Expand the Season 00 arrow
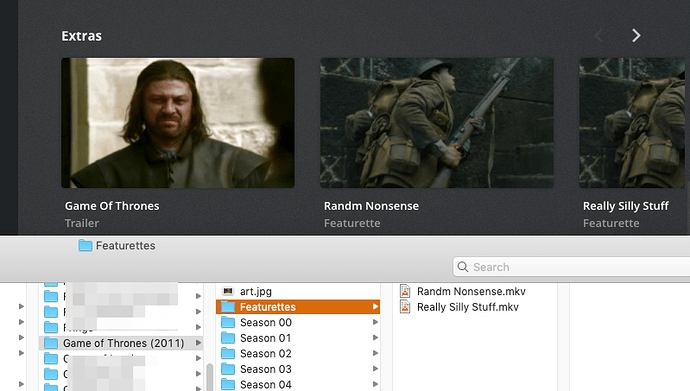Image resolution: width=690 pixels, height=391 pixels. coord(375,322)
